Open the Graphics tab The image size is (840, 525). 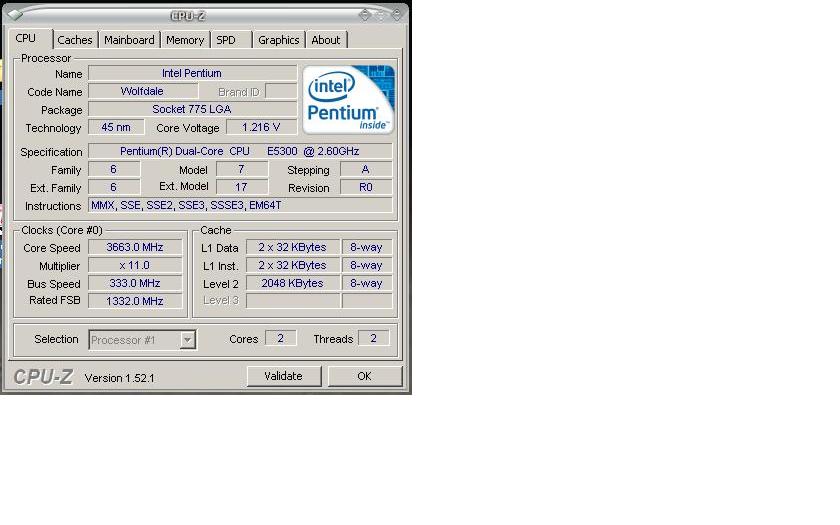click(279, 40)
